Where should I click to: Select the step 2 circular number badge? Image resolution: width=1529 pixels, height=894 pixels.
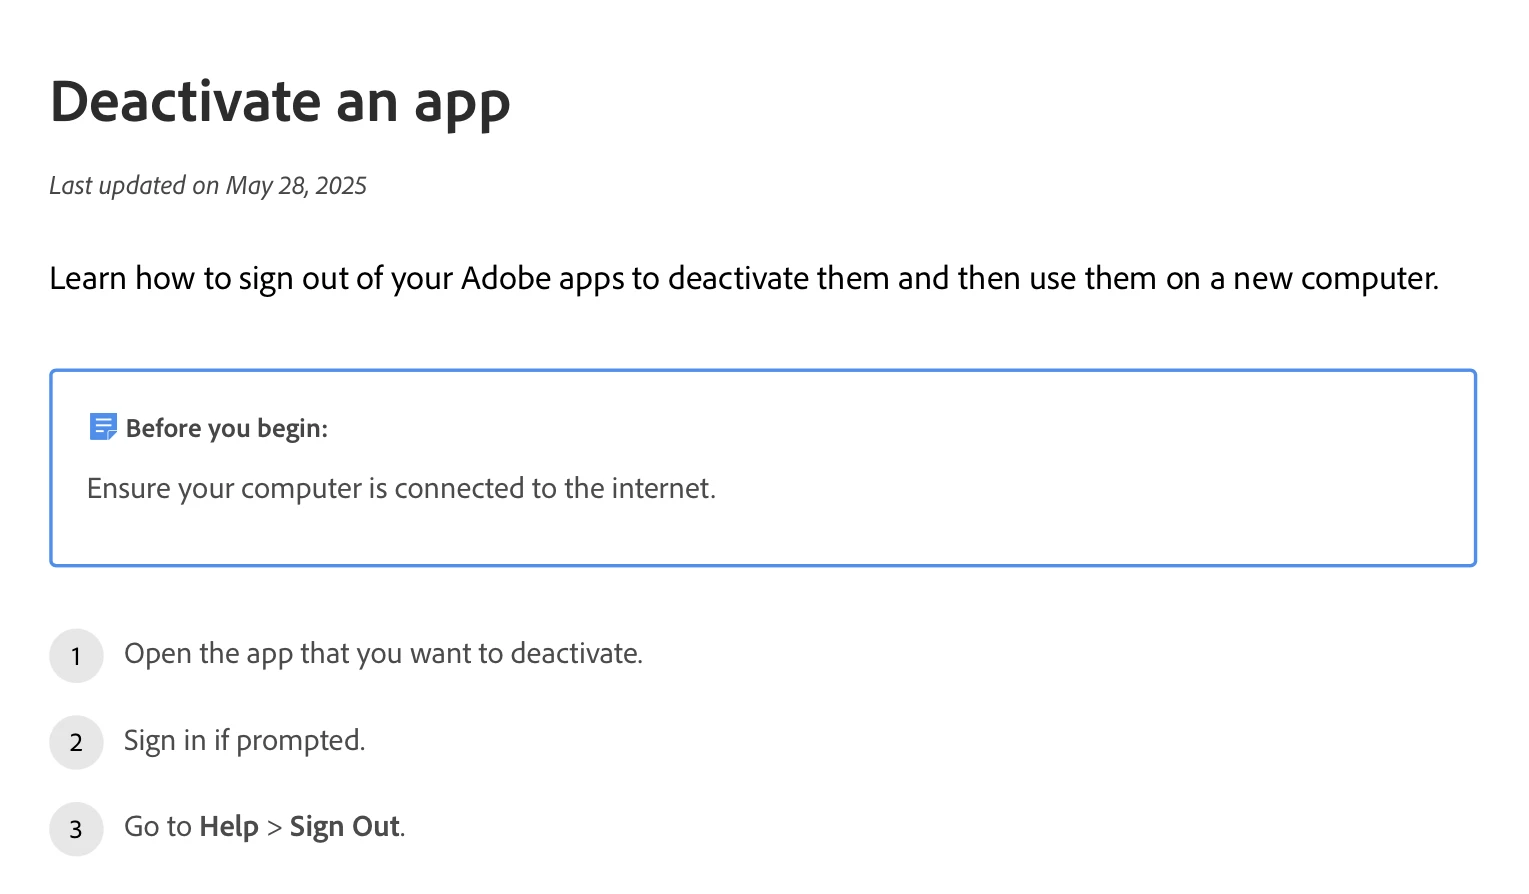76,742
